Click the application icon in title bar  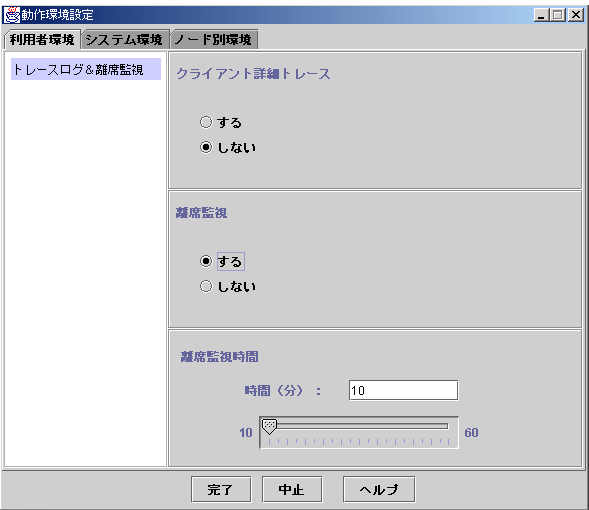click(x=12, y=15)
